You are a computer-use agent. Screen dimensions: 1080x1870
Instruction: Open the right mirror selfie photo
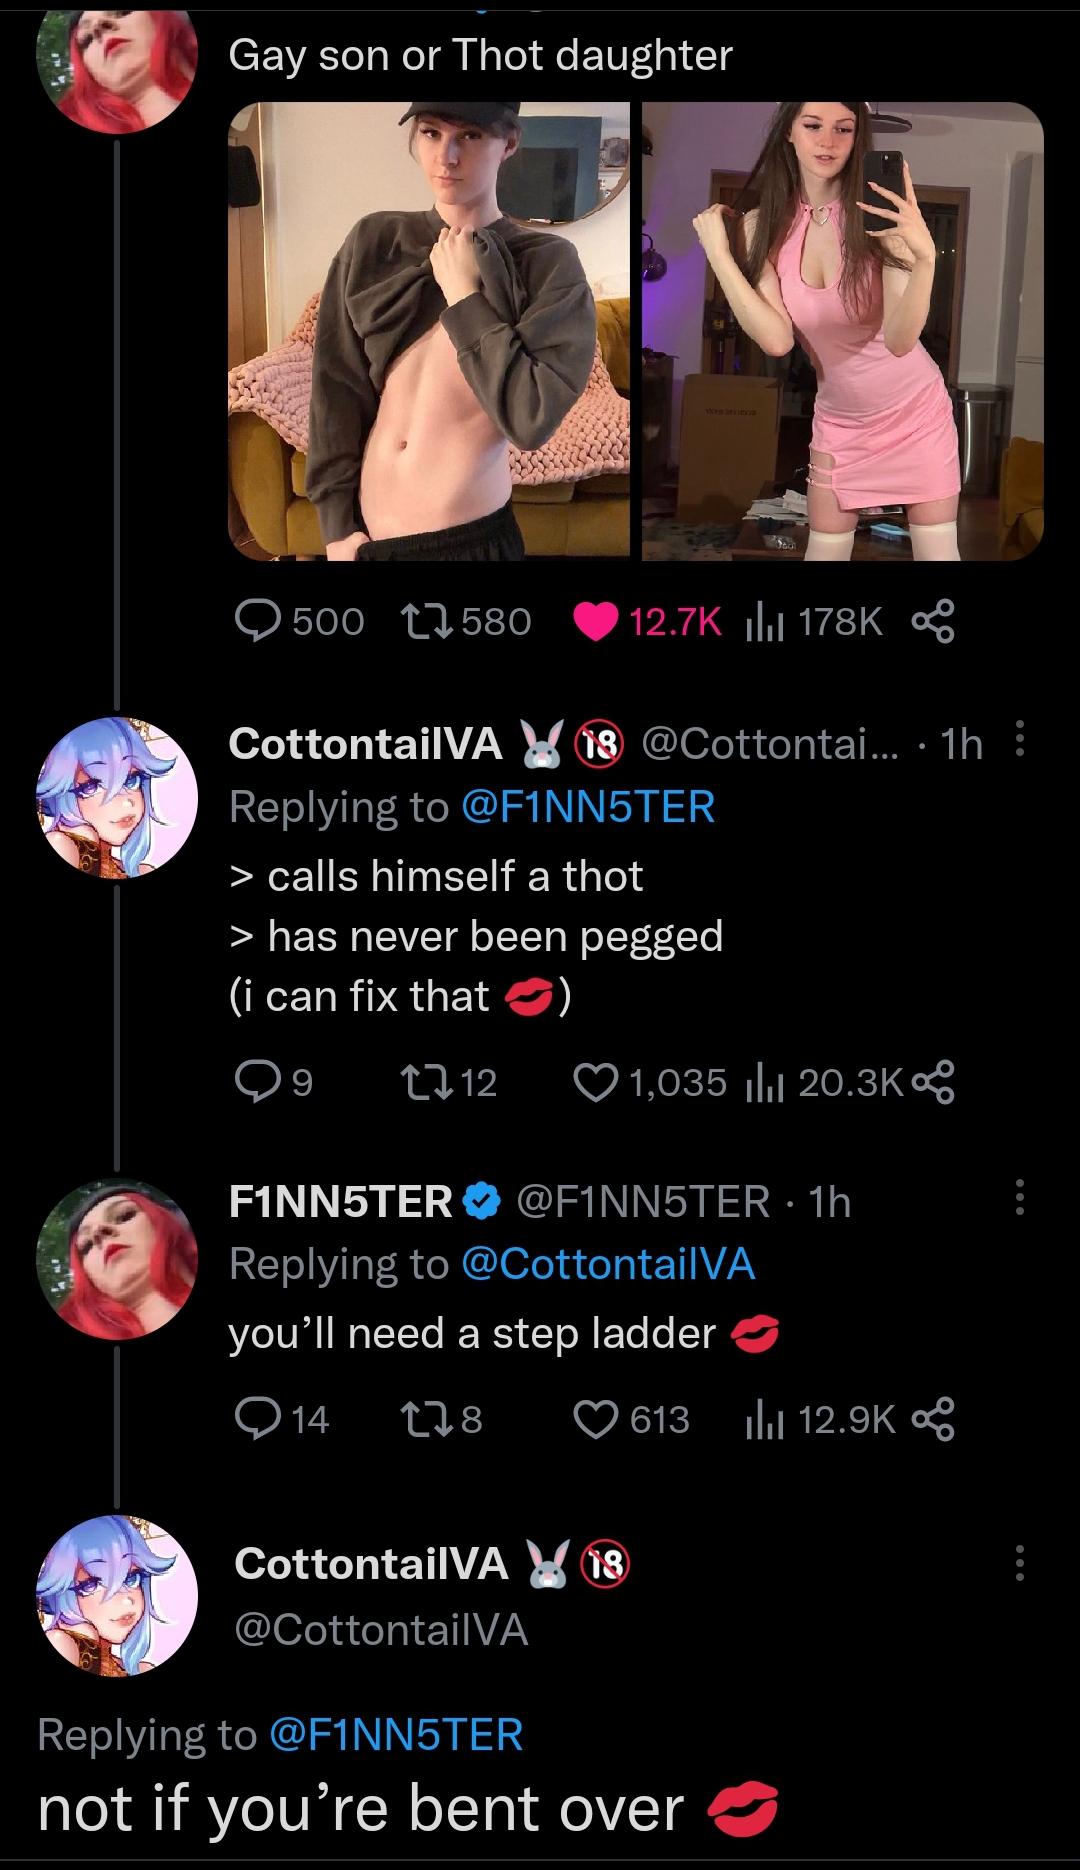(x=842, y=331)
